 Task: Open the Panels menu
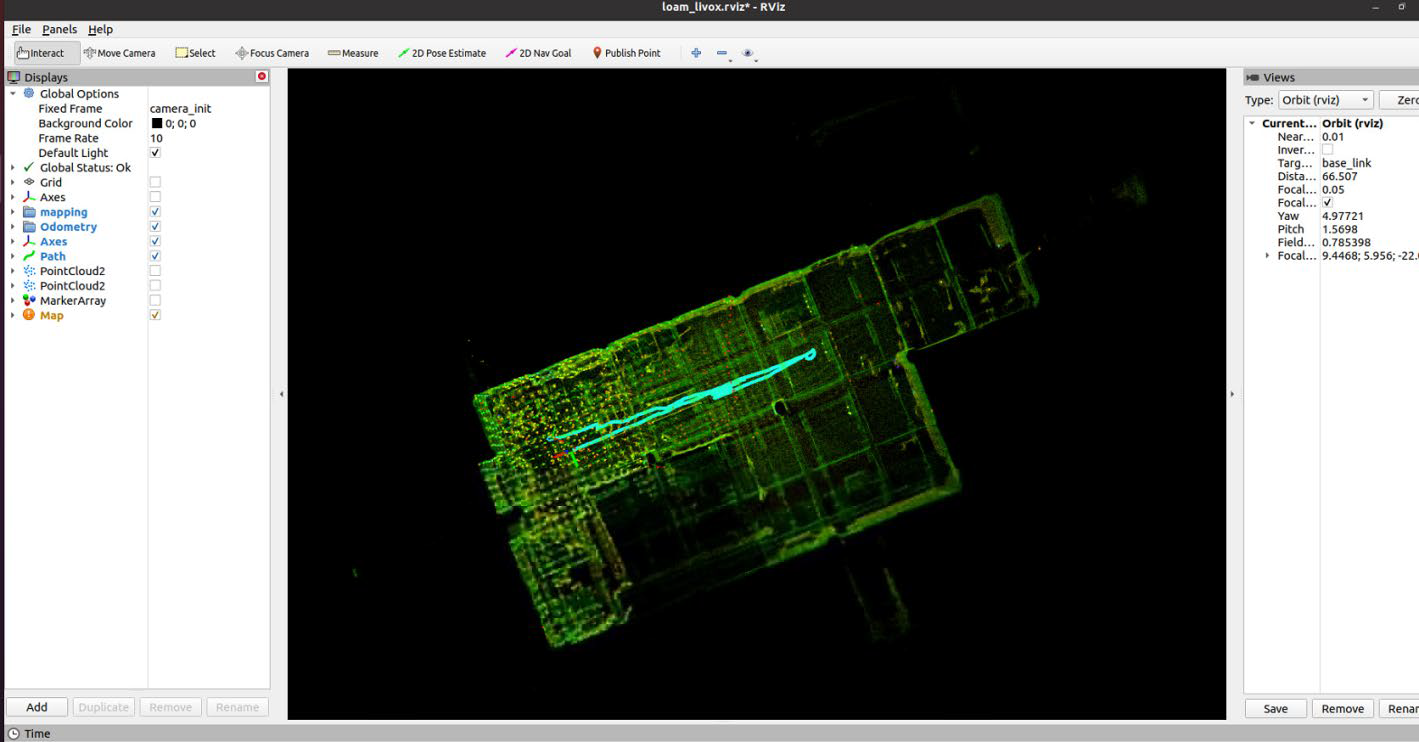tap(59, 29)
